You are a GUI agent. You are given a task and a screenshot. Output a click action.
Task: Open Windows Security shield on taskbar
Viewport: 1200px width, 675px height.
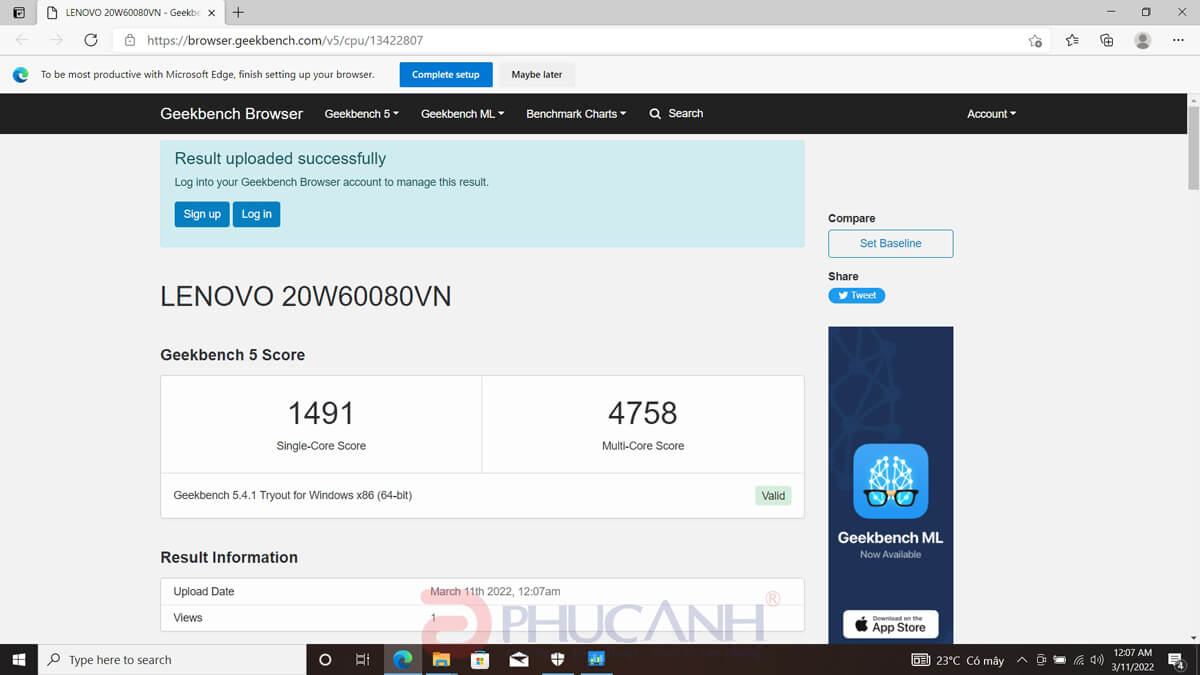point(558,659)
